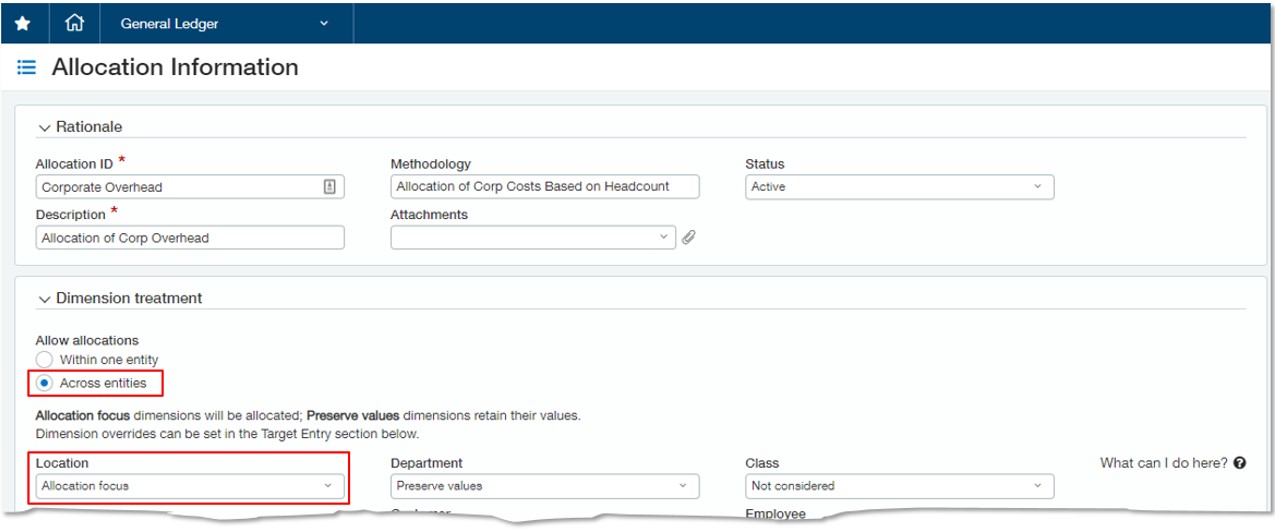This screenshot has height=529, width=1275.
Task: Open the list menu icon beside Allocation Information
Action: click(27, 68)
